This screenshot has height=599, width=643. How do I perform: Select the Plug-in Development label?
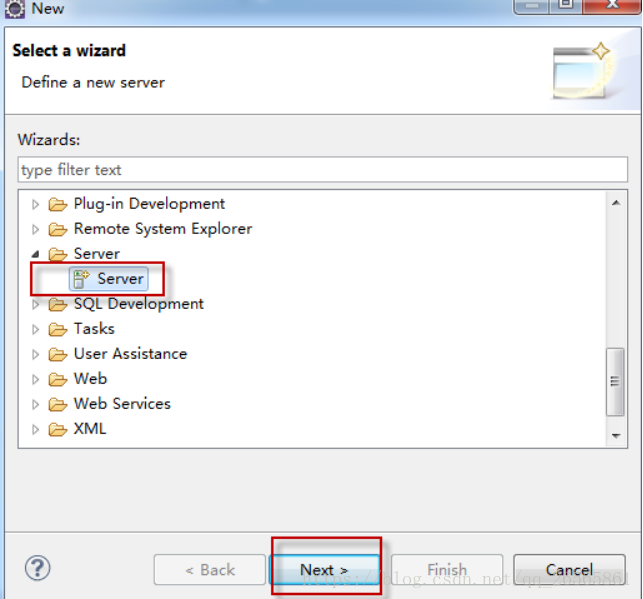(149, 204)
